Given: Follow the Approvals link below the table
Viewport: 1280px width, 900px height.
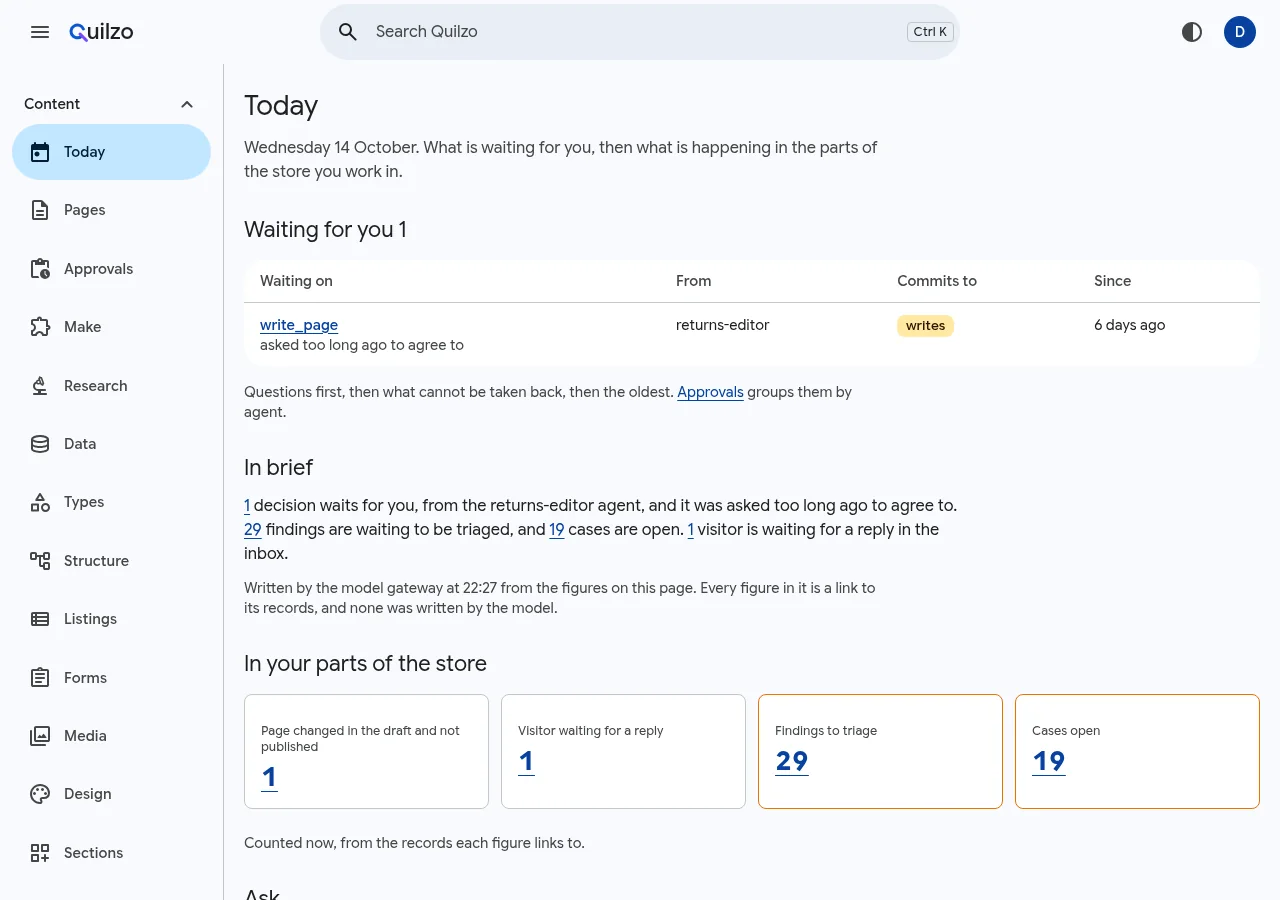Looking at the screenshot, I should point(710,392).
